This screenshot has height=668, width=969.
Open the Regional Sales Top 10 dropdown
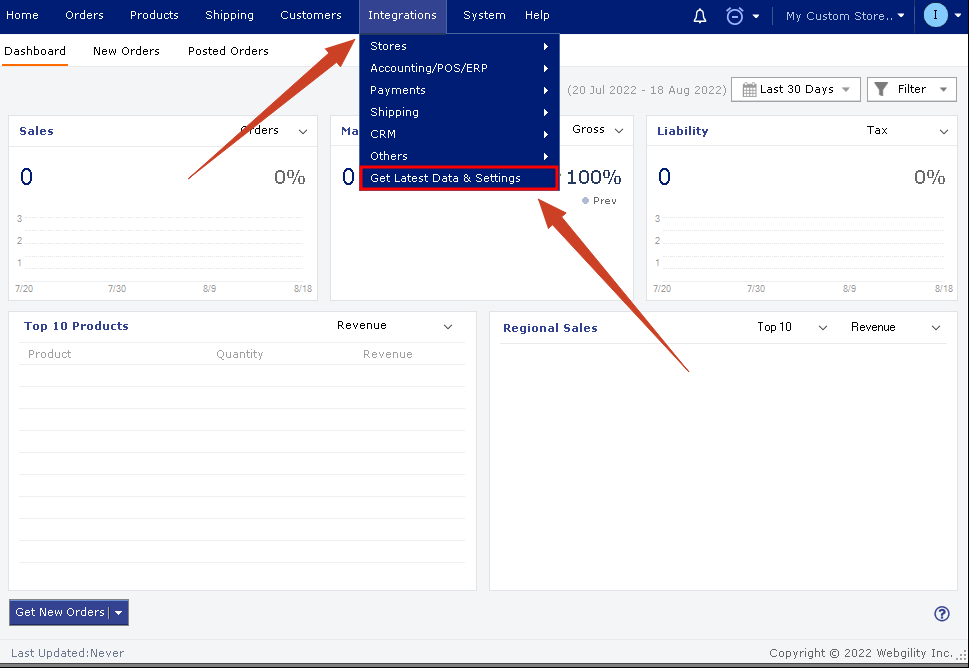(792, 327)
